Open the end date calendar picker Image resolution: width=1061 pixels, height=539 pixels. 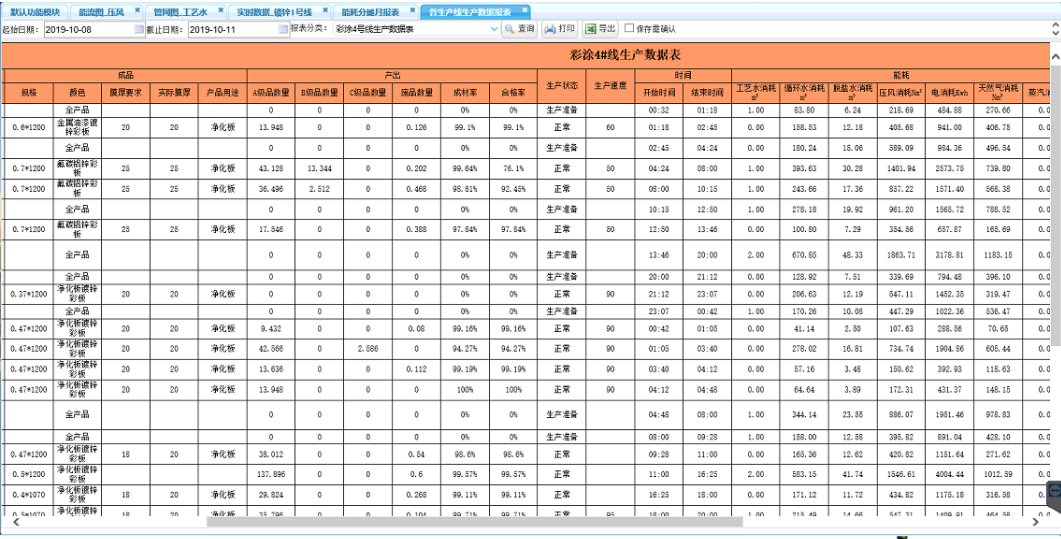[283, 28]
